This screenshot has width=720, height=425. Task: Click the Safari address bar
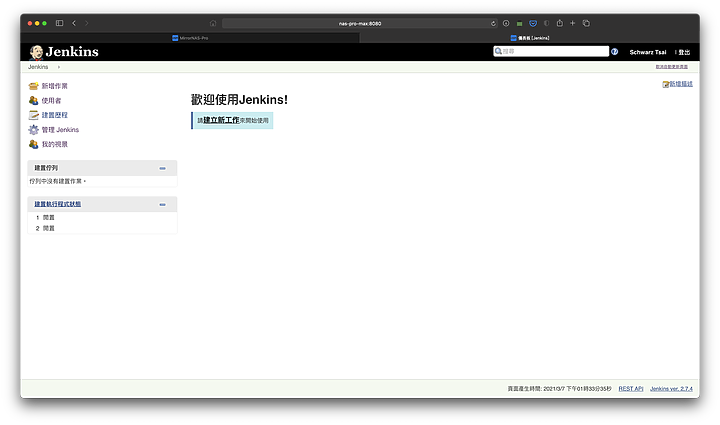coord(360,23)
